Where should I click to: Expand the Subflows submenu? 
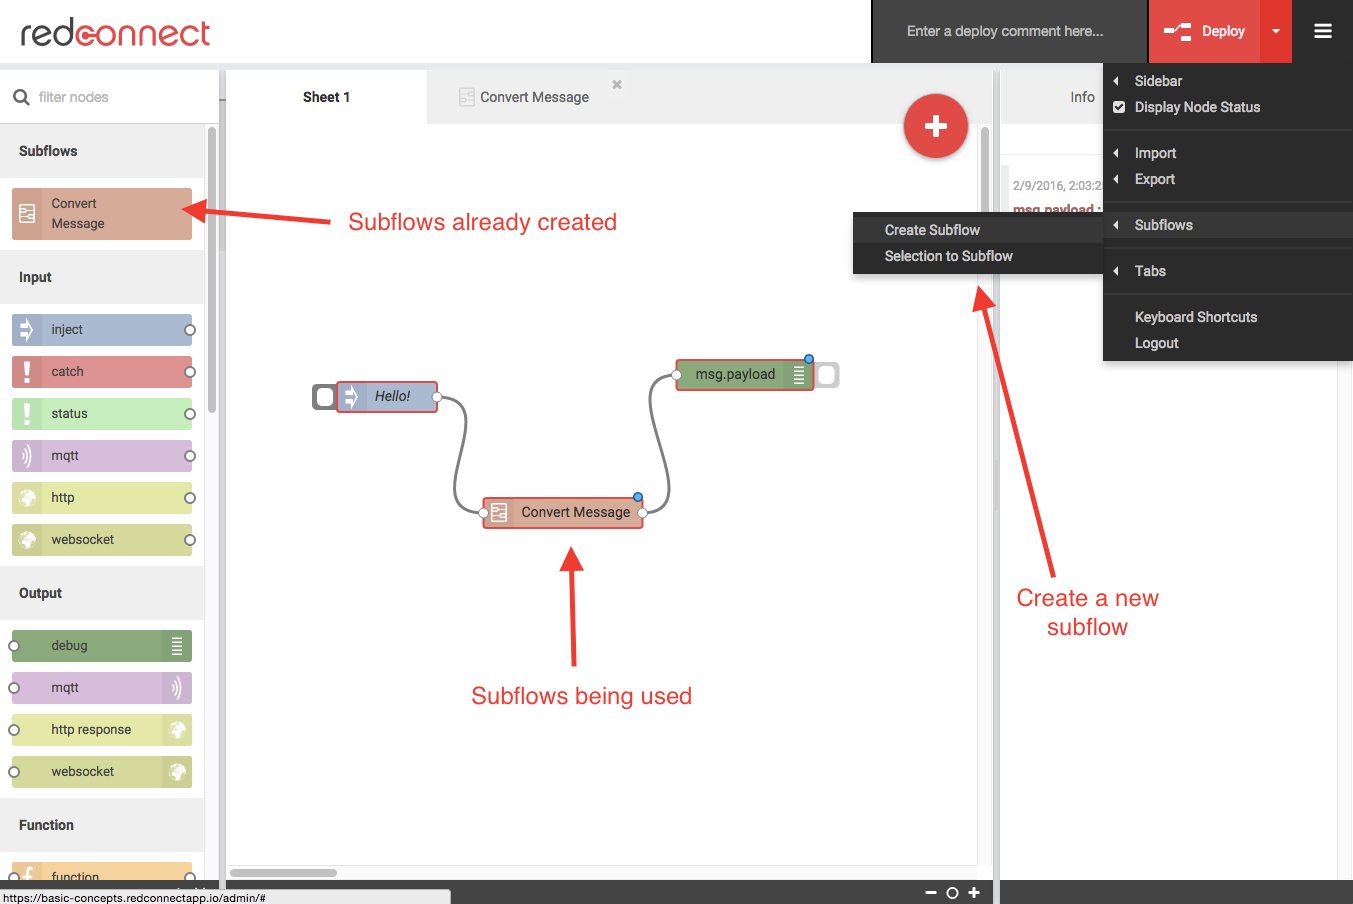(x=1163, y=225)
